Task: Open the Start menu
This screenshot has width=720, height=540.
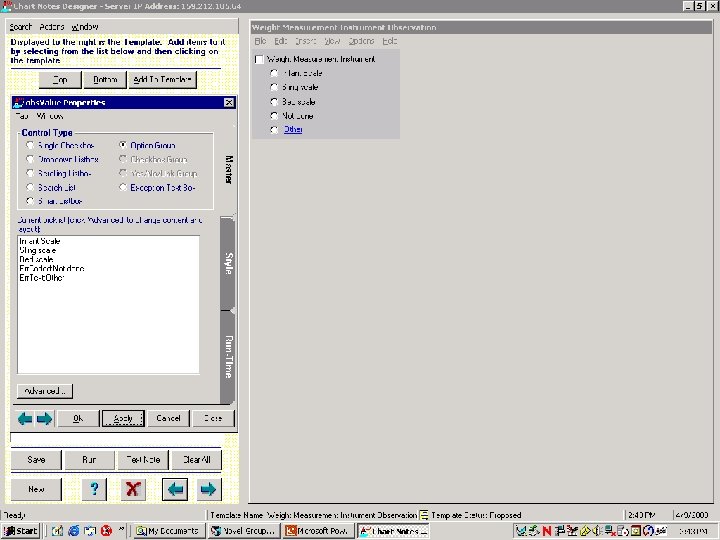Action: (x=21, y=531)
